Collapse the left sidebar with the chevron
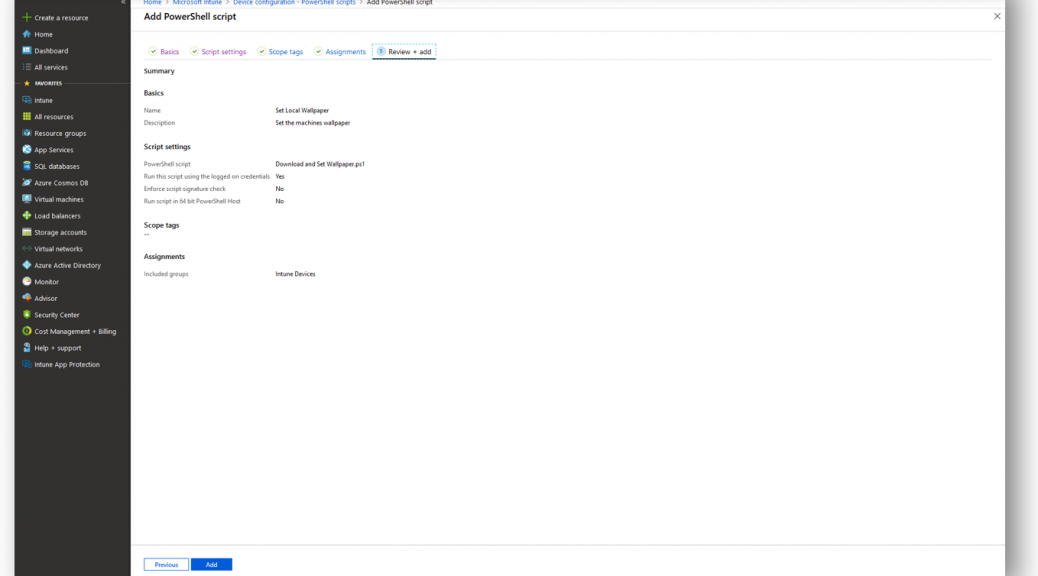1038x576 pixels. 123,2
